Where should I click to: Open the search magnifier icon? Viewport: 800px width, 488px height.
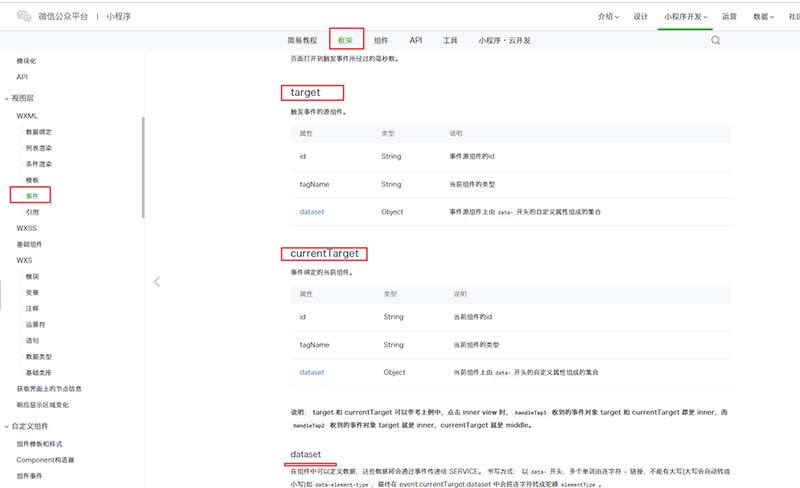[x=716, y=41]
